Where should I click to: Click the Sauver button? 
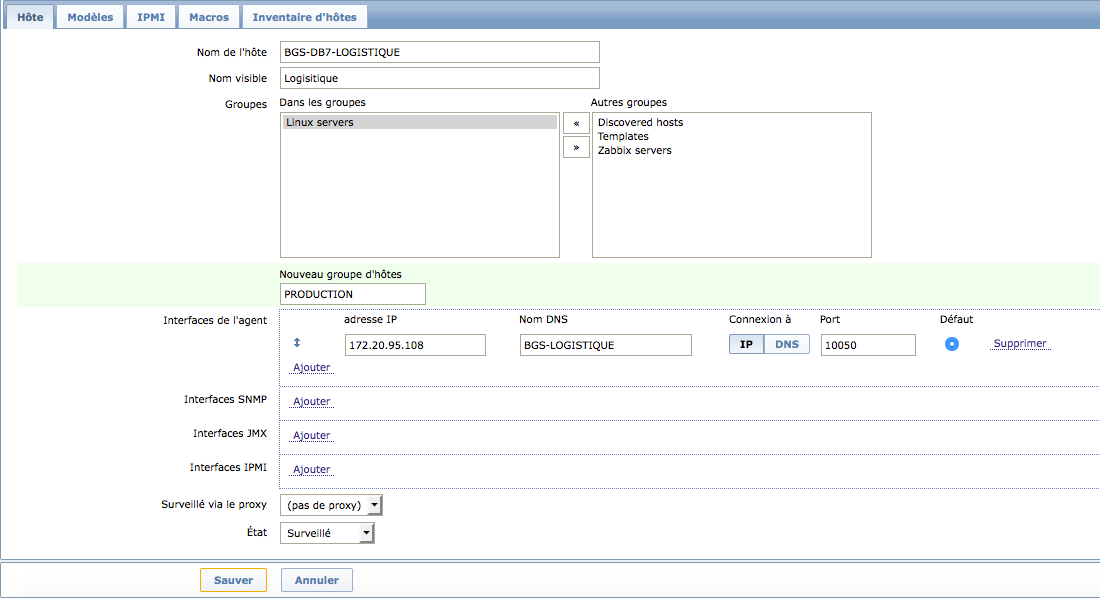coord(233,580)
